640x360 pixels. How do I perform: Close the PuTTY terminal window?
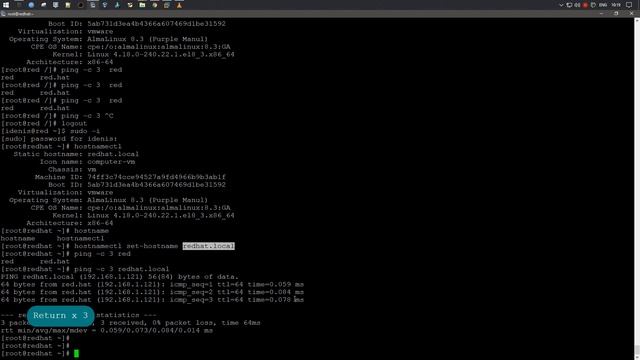(x=631, y=13)
